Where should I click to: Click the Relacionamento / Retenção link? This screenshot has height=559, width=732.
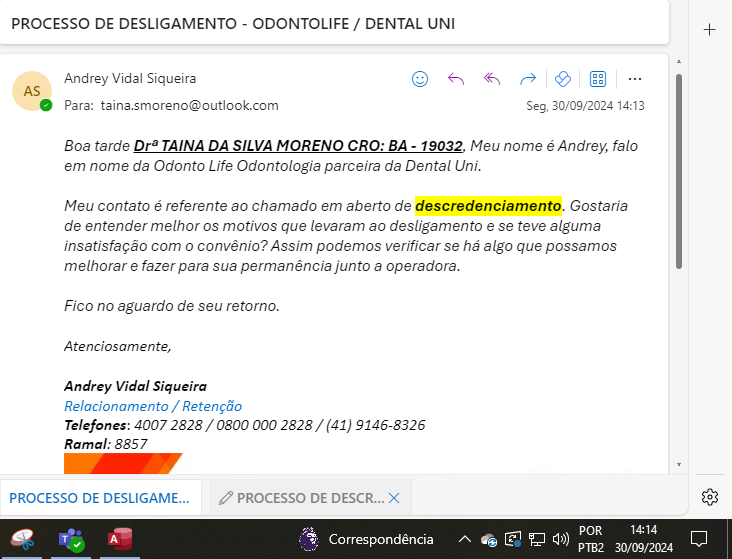[153, 406]
